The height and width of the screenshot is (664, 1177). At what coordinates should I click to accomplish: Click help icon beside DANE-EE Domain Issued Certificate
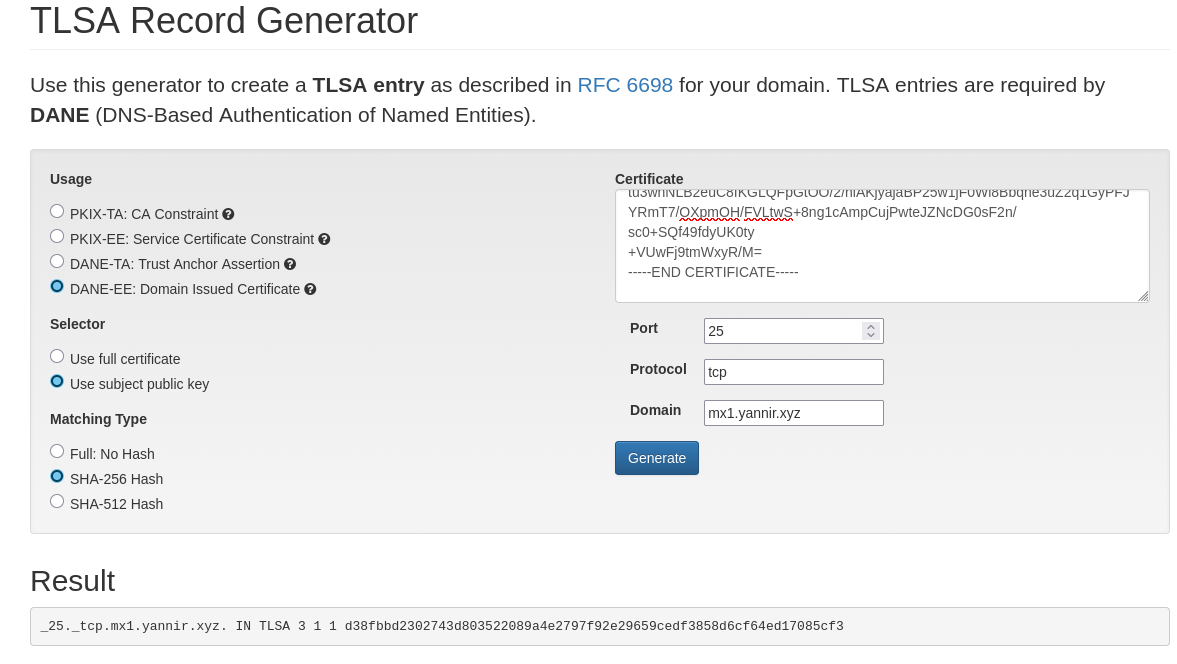(310, 289)
